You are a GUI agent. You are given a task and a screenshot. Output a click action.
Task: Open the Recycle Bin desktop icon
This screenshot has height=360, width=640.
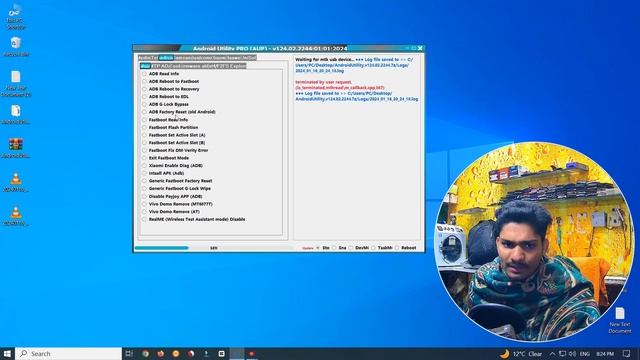pos(16,46)
